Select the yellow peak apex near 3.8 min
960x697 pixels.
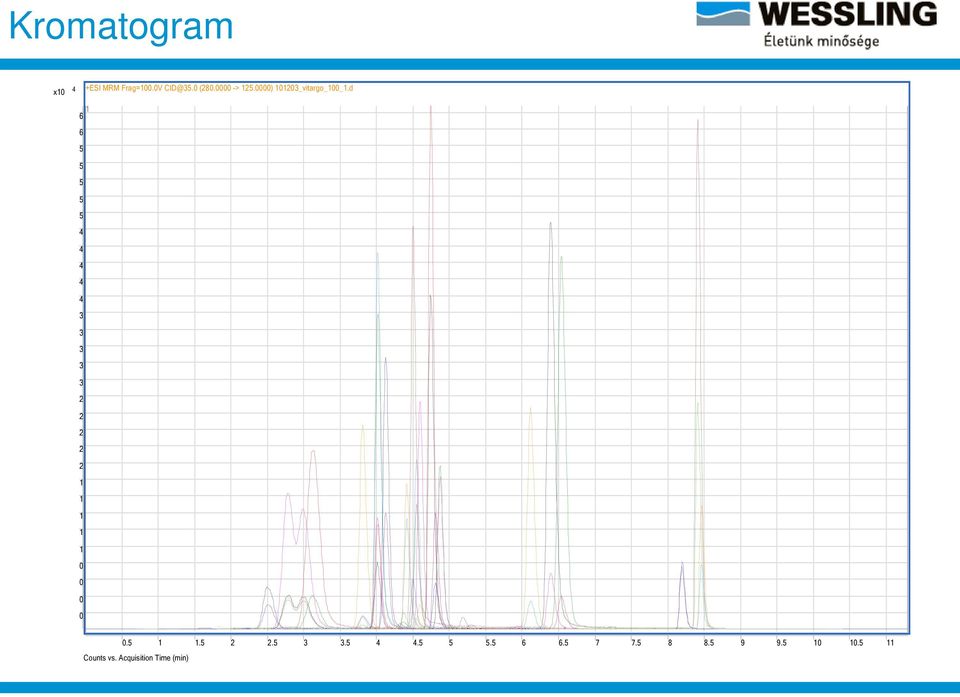[362, 428]
